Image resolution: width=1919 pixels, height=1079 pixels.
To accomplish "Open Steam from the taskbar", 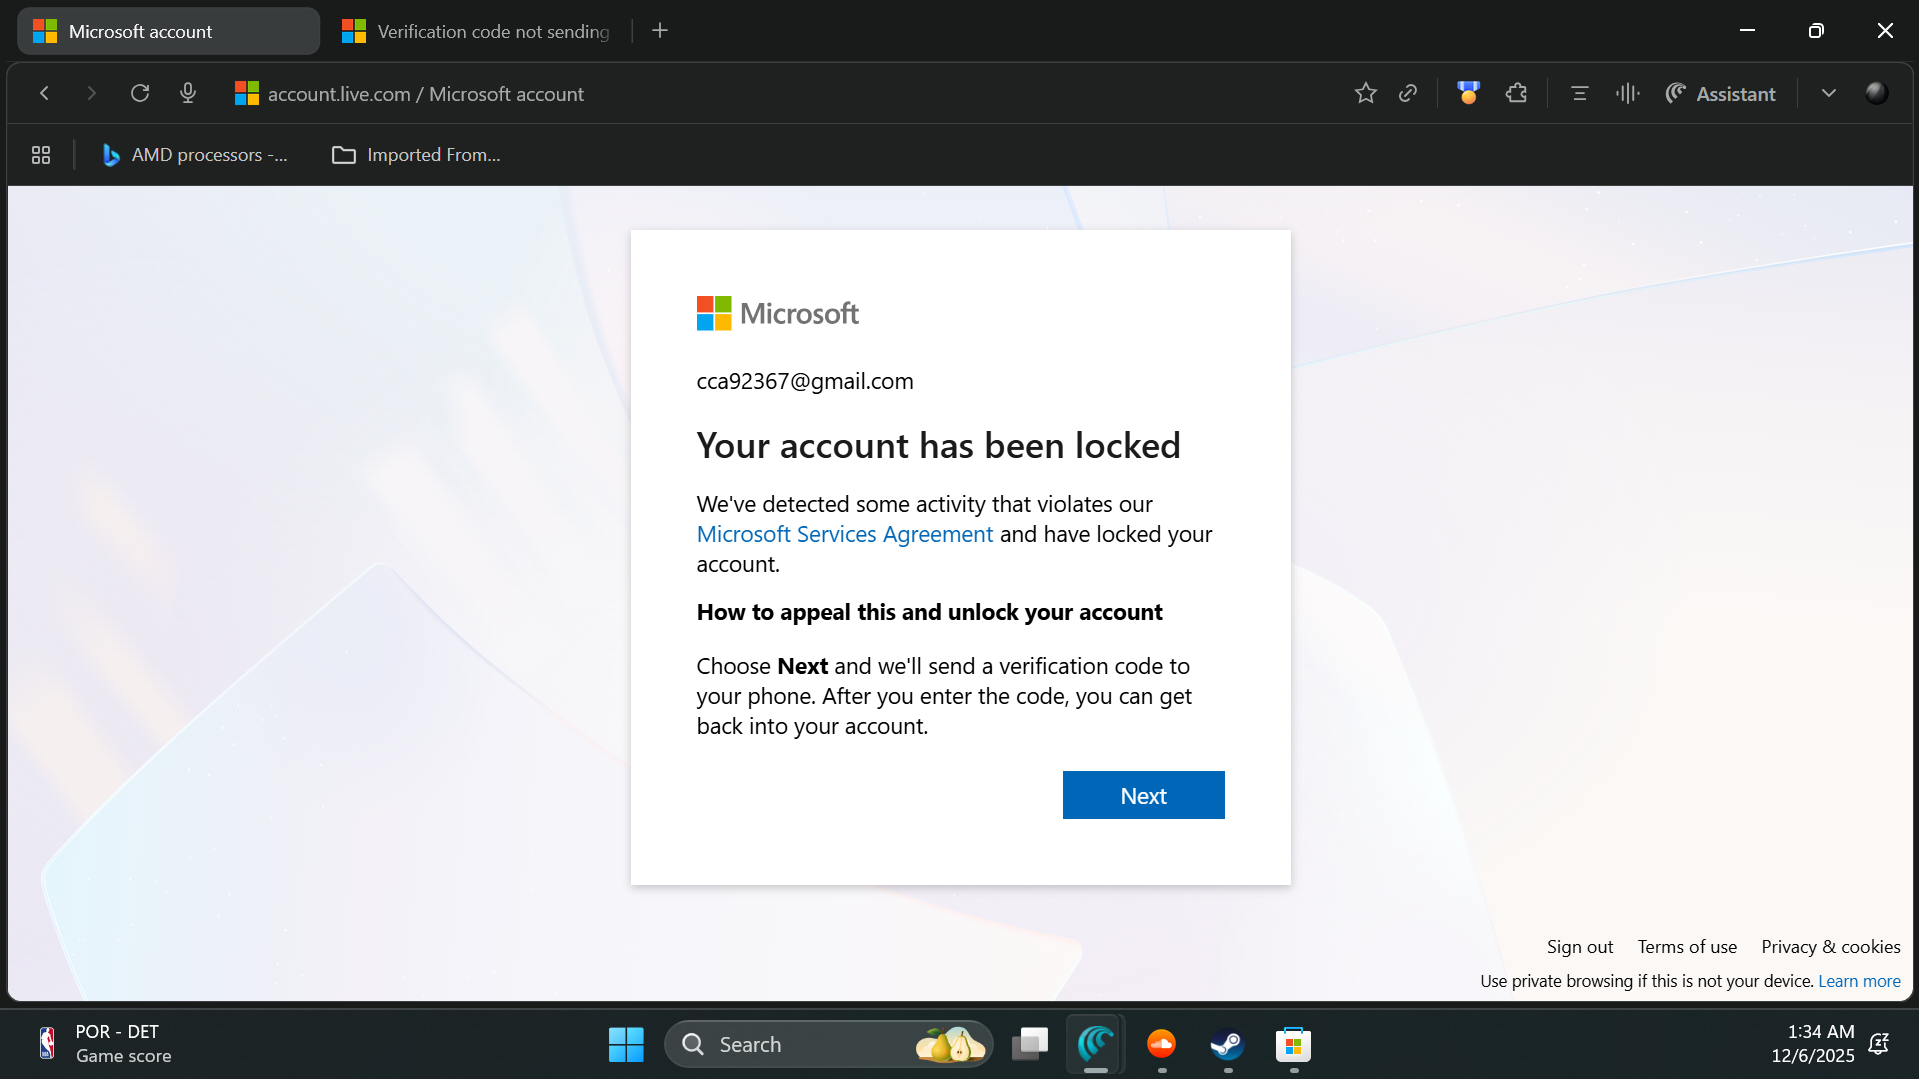I will (1227, 1044).
